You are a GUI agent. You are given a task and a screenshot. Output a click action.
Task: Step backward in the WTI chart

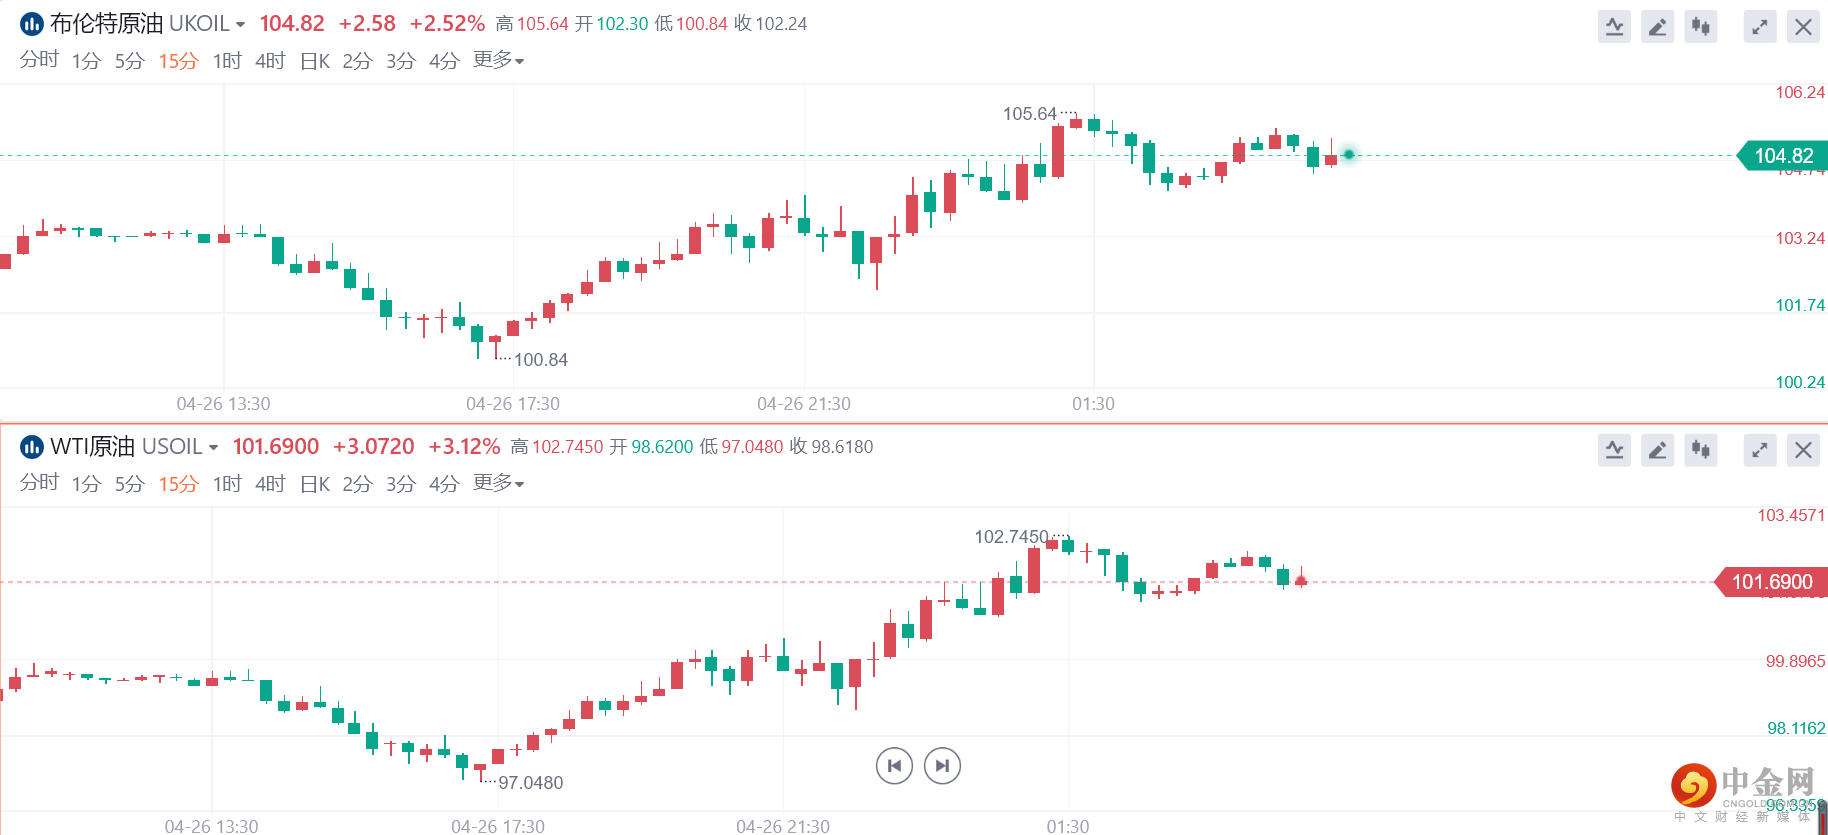point(894,766)
